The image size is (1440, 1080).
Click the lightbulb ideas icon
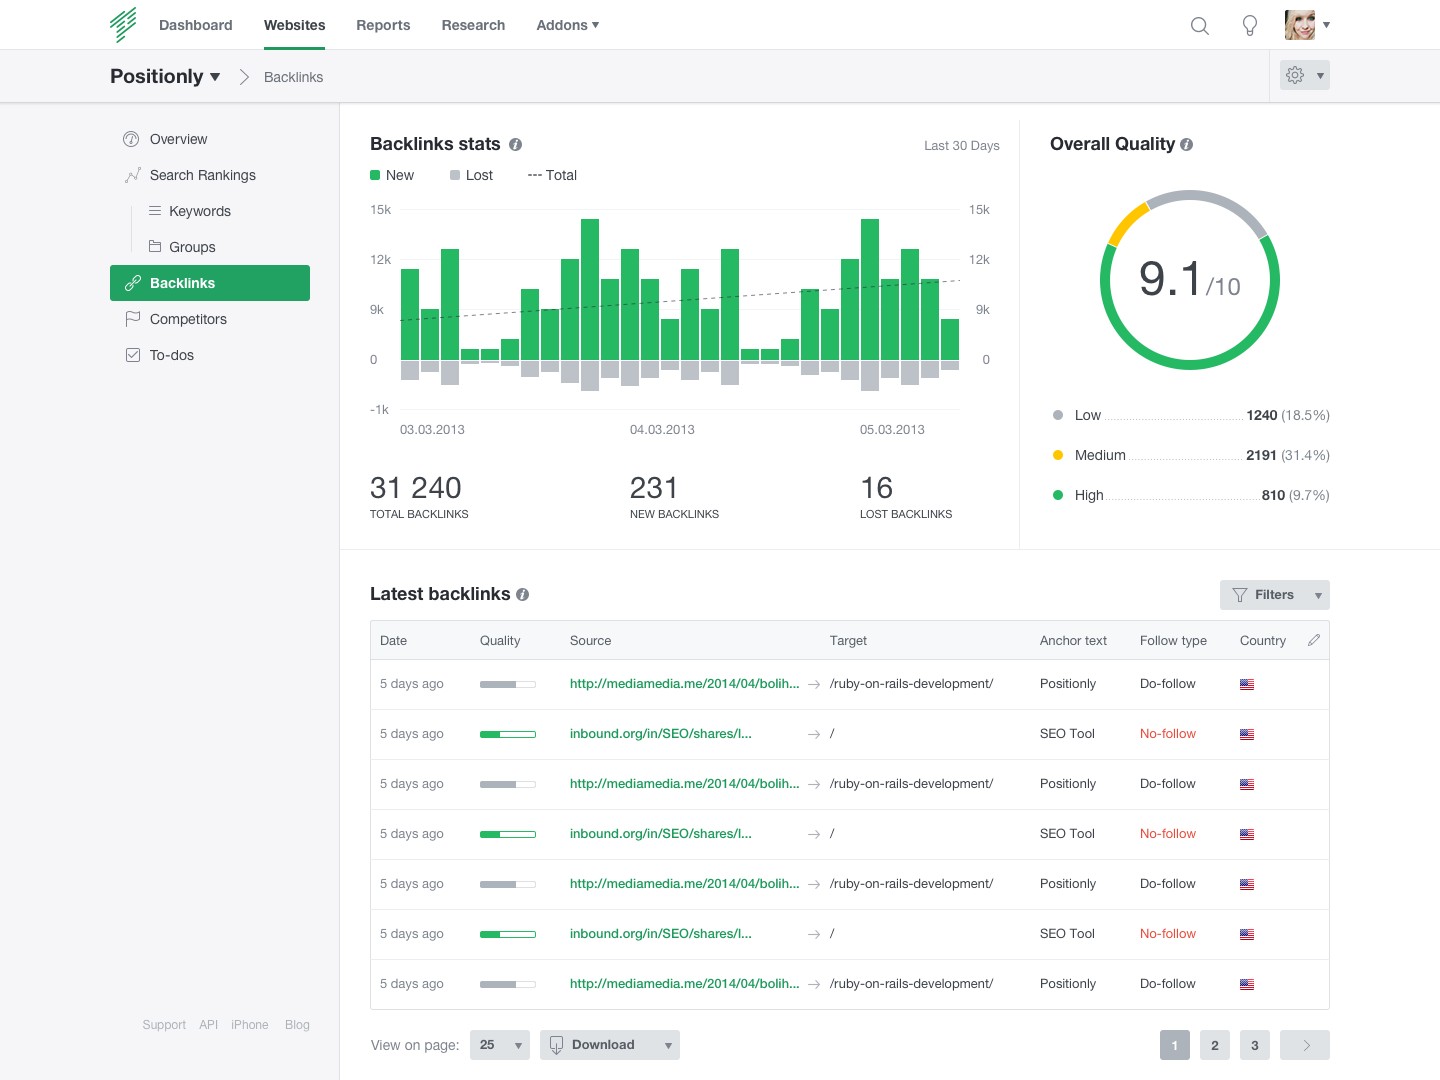coord(1250,26)
